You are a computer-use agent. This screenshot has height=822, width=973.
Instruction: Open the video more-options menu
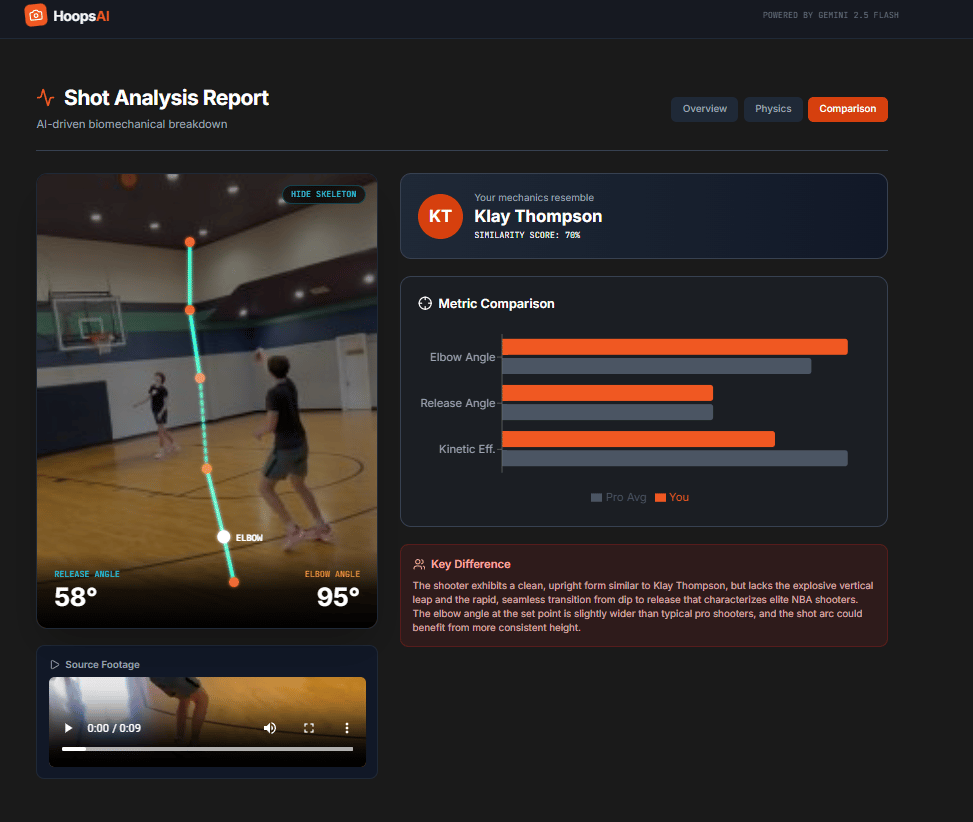coord(347,728)
